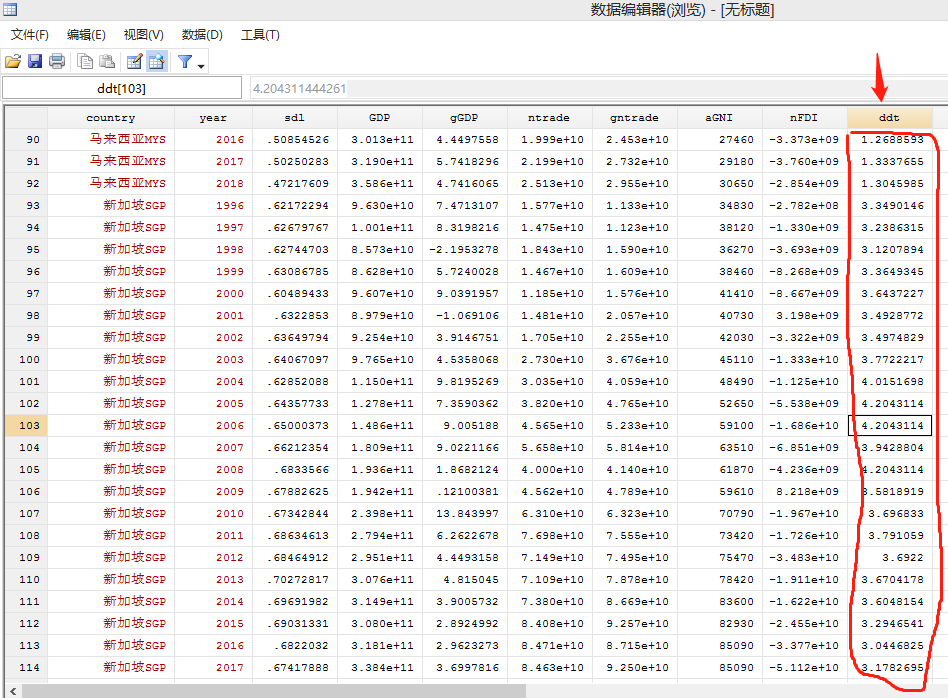This screenshot has height=698, width=948.
Task: Select the highlighted ddt column header
Action: pos(889,118)
